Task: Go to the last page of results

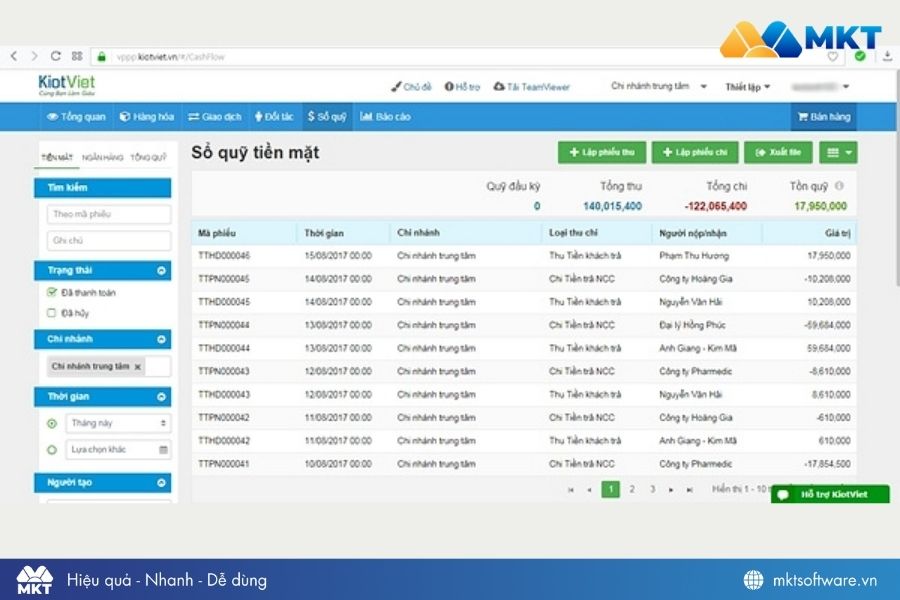Action: tap(689, 490)
